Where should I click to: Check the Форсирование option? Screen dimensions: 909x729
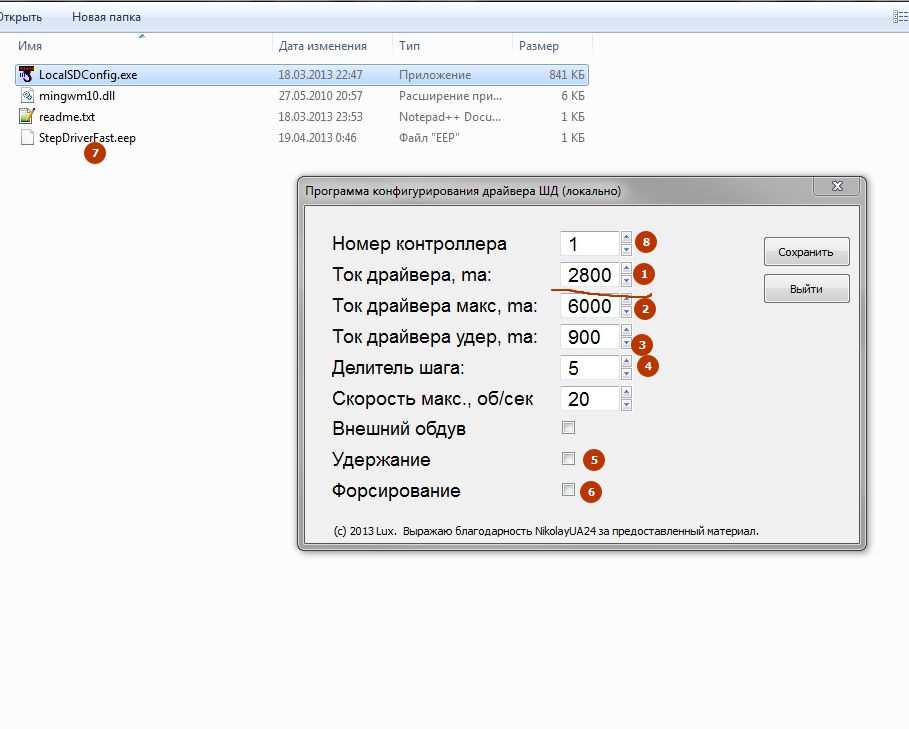[x=568, y=490]
